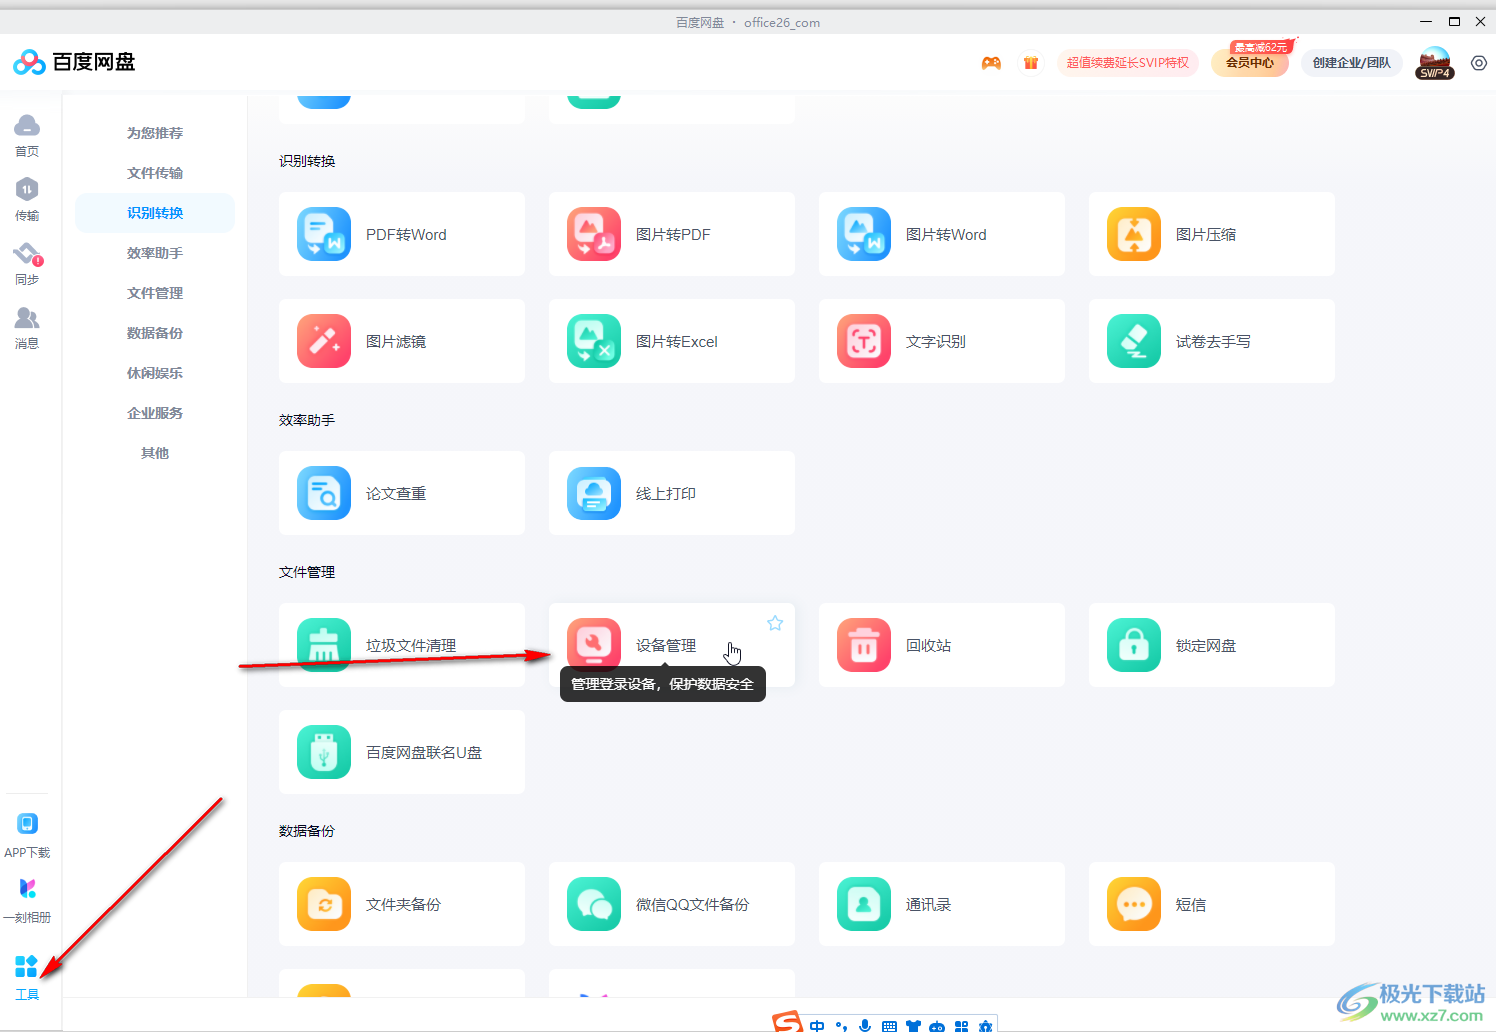Open the 图片转PDF converter

(671, 234)
